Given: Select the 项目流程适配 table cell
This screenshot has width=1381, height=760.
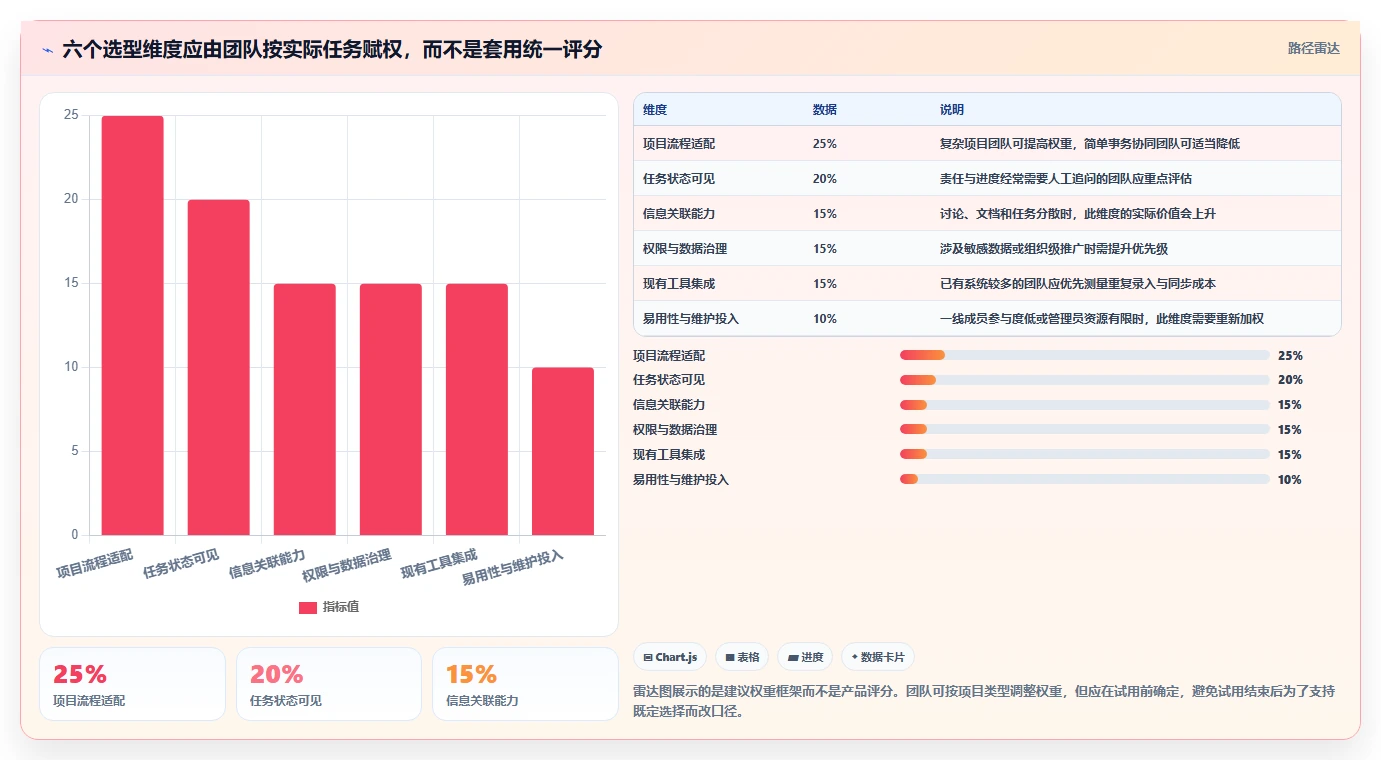Looking at the screenshot, I should pos(679,144).
